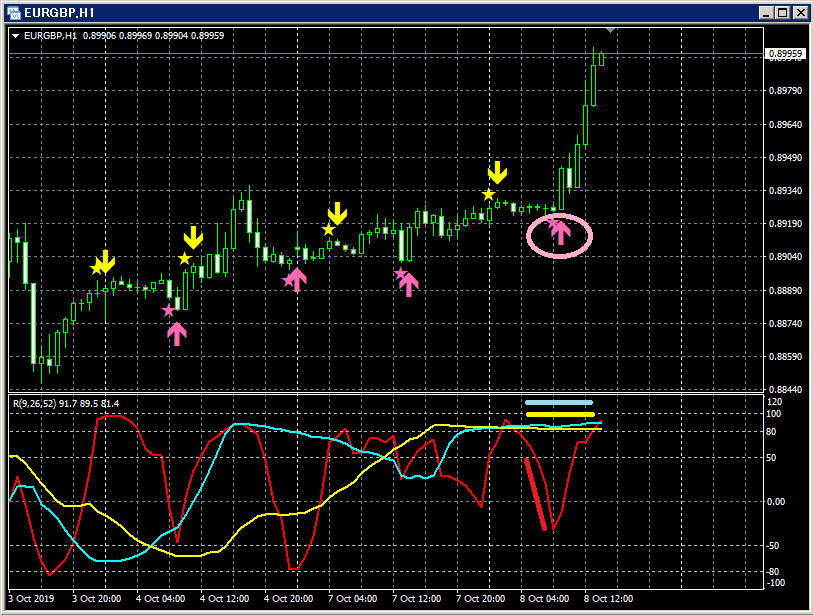Click the 0.89040 price scale label
813x615 pixels.
[785, 257]
